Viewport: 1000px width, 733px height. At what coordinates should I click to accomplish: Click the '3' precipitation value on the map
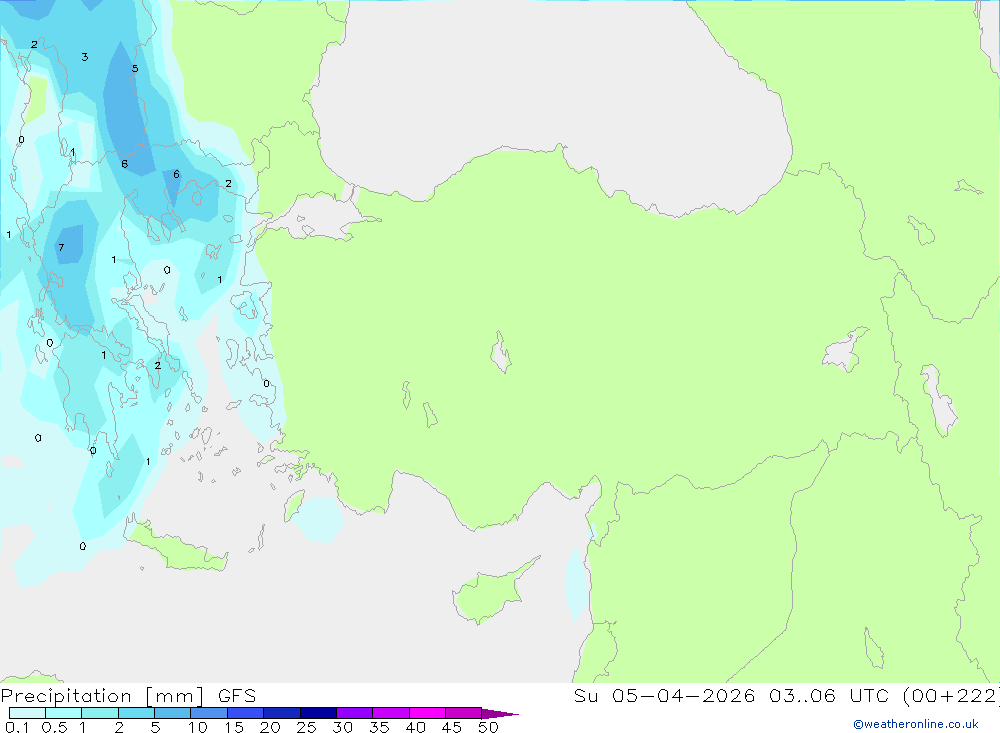click(85, 57)
